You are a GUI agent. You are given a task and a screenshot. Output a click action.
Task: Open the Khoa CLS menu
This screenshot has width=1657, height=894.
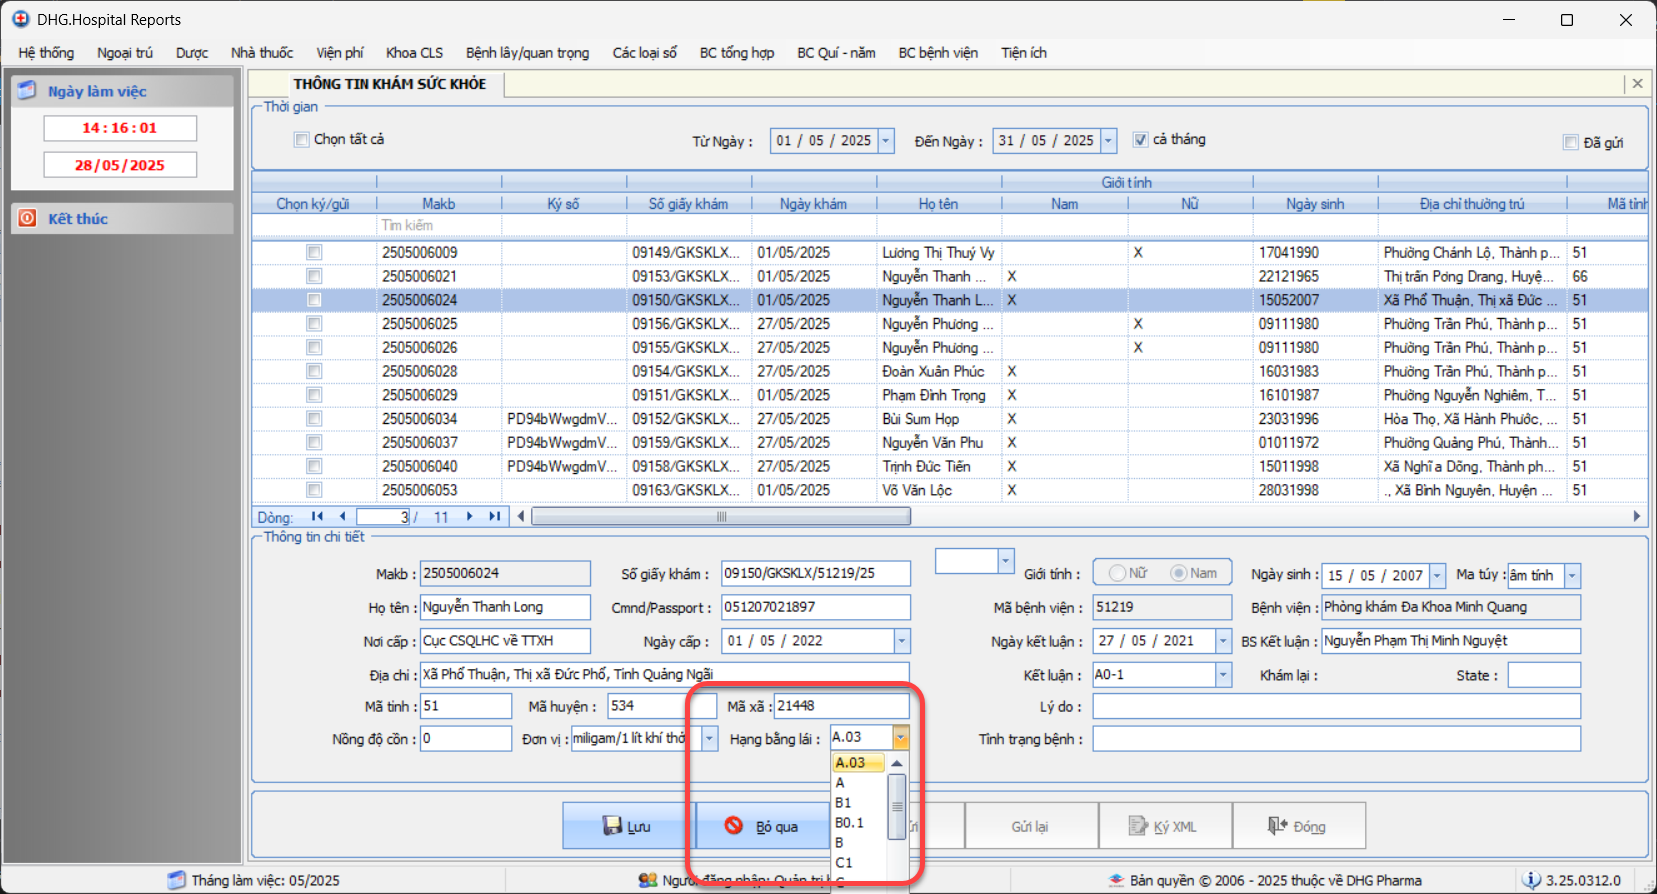tap(414, 53)
